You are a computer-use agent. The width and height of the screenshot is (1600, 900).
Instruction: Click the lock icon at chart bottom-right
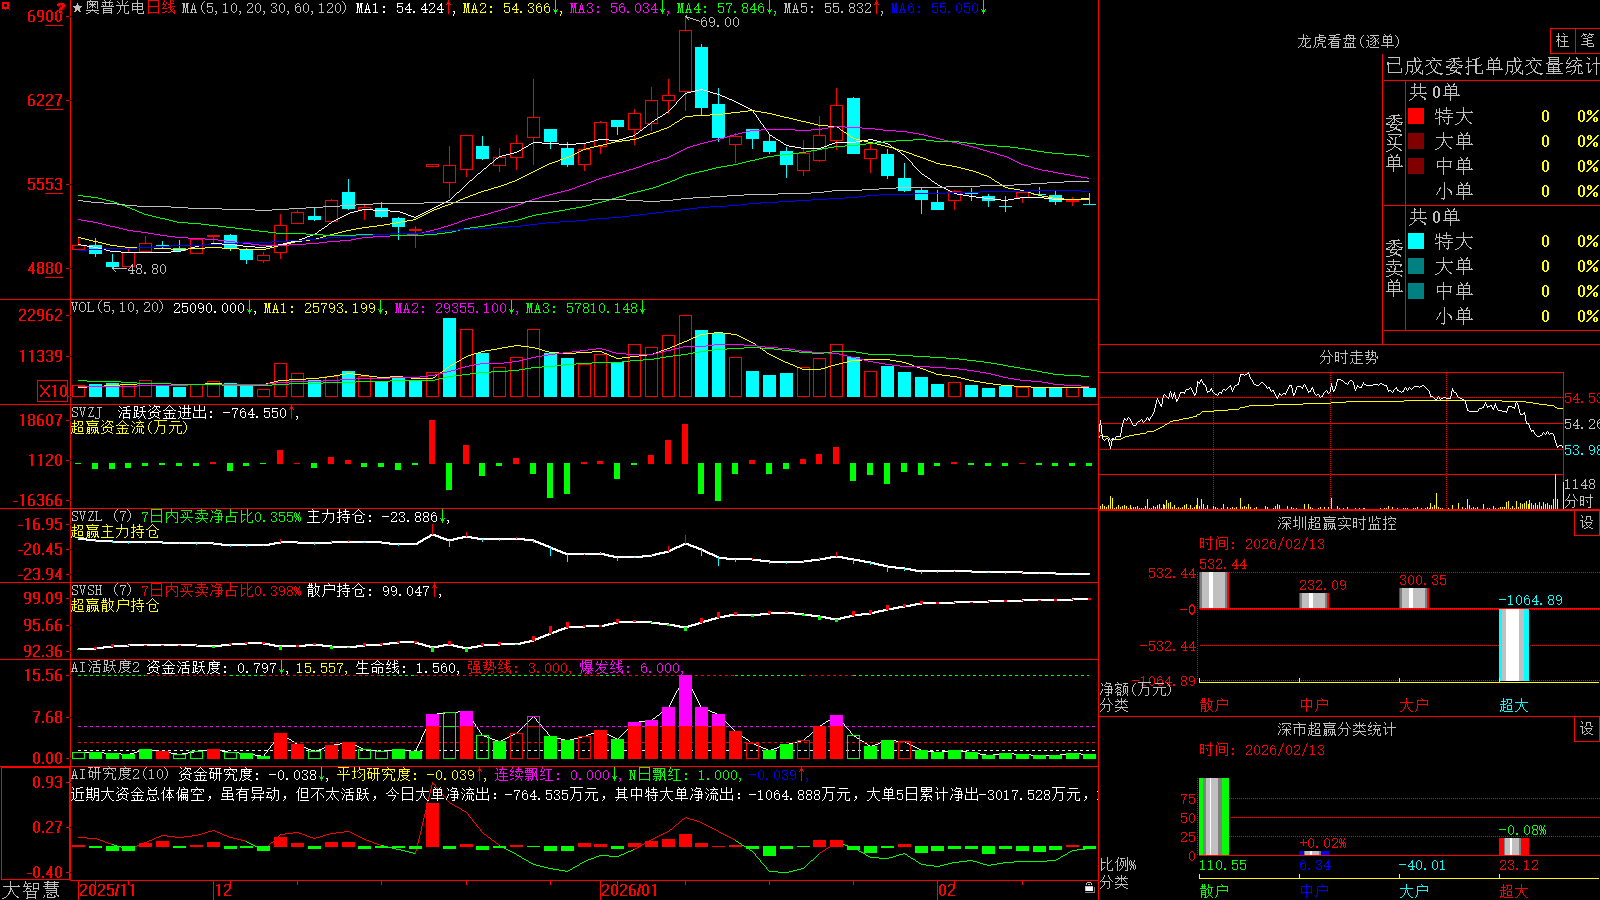tap(1089, 888)
